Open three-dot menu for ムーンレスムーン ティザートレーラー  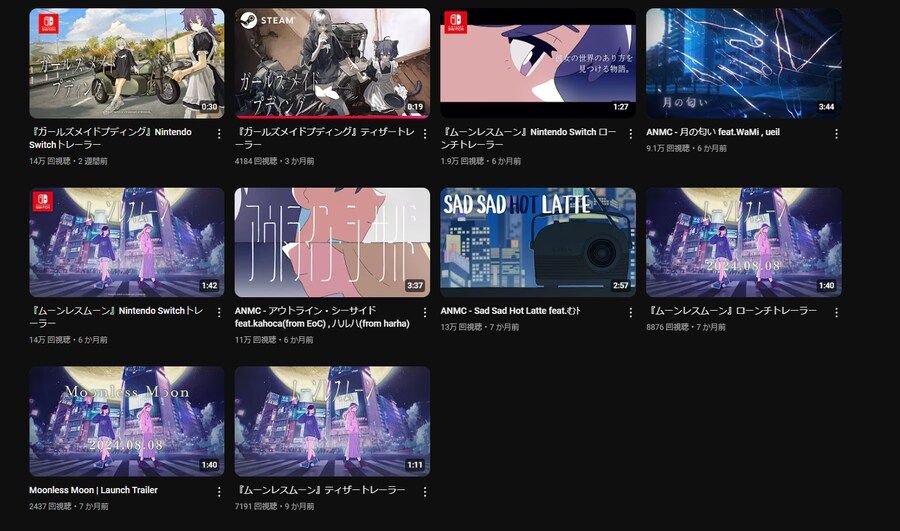pos(425,492)
